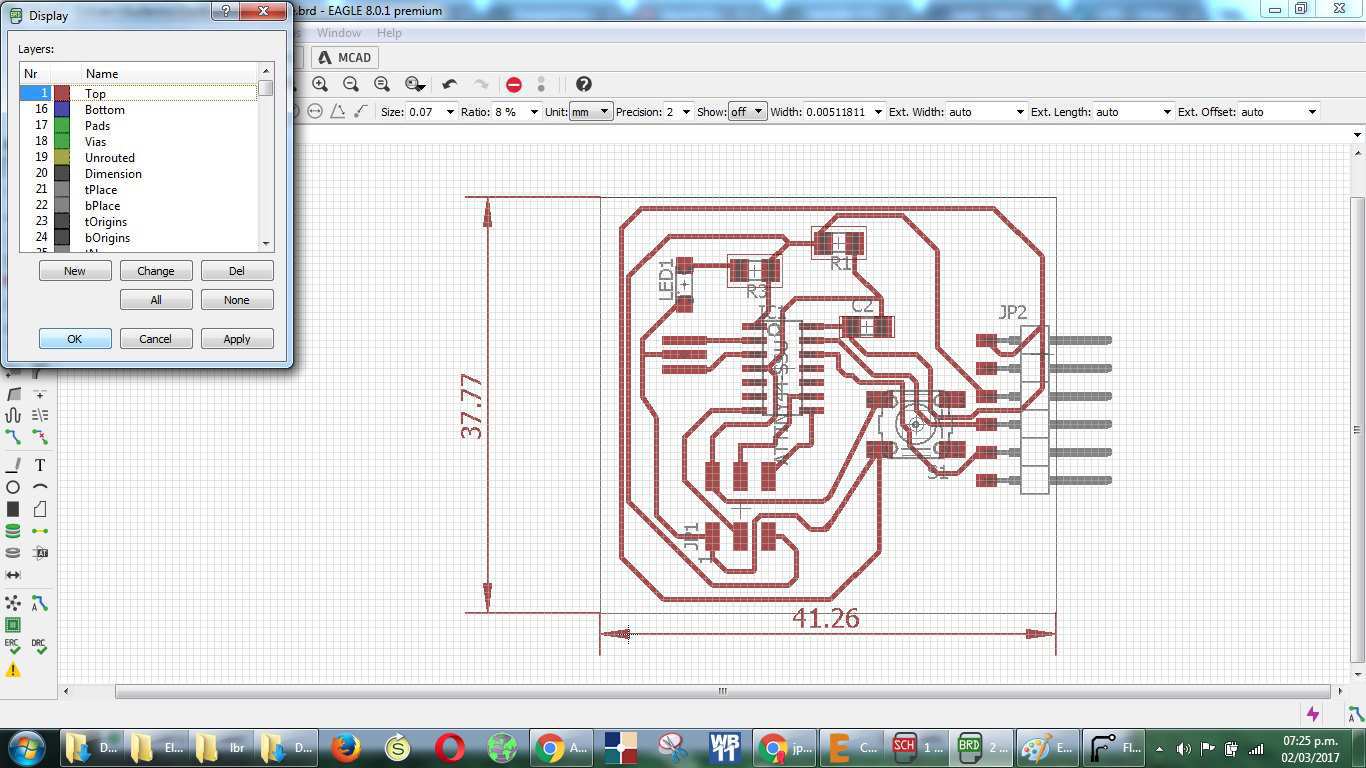
Task: Open the Width dropdown
Action: click(x=878, y=112)
